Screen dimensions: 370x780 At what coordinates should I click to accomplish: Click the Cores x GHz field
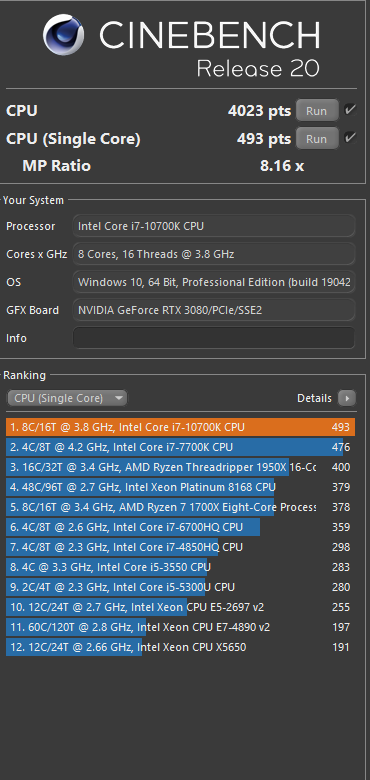click(x=214, y=254)
